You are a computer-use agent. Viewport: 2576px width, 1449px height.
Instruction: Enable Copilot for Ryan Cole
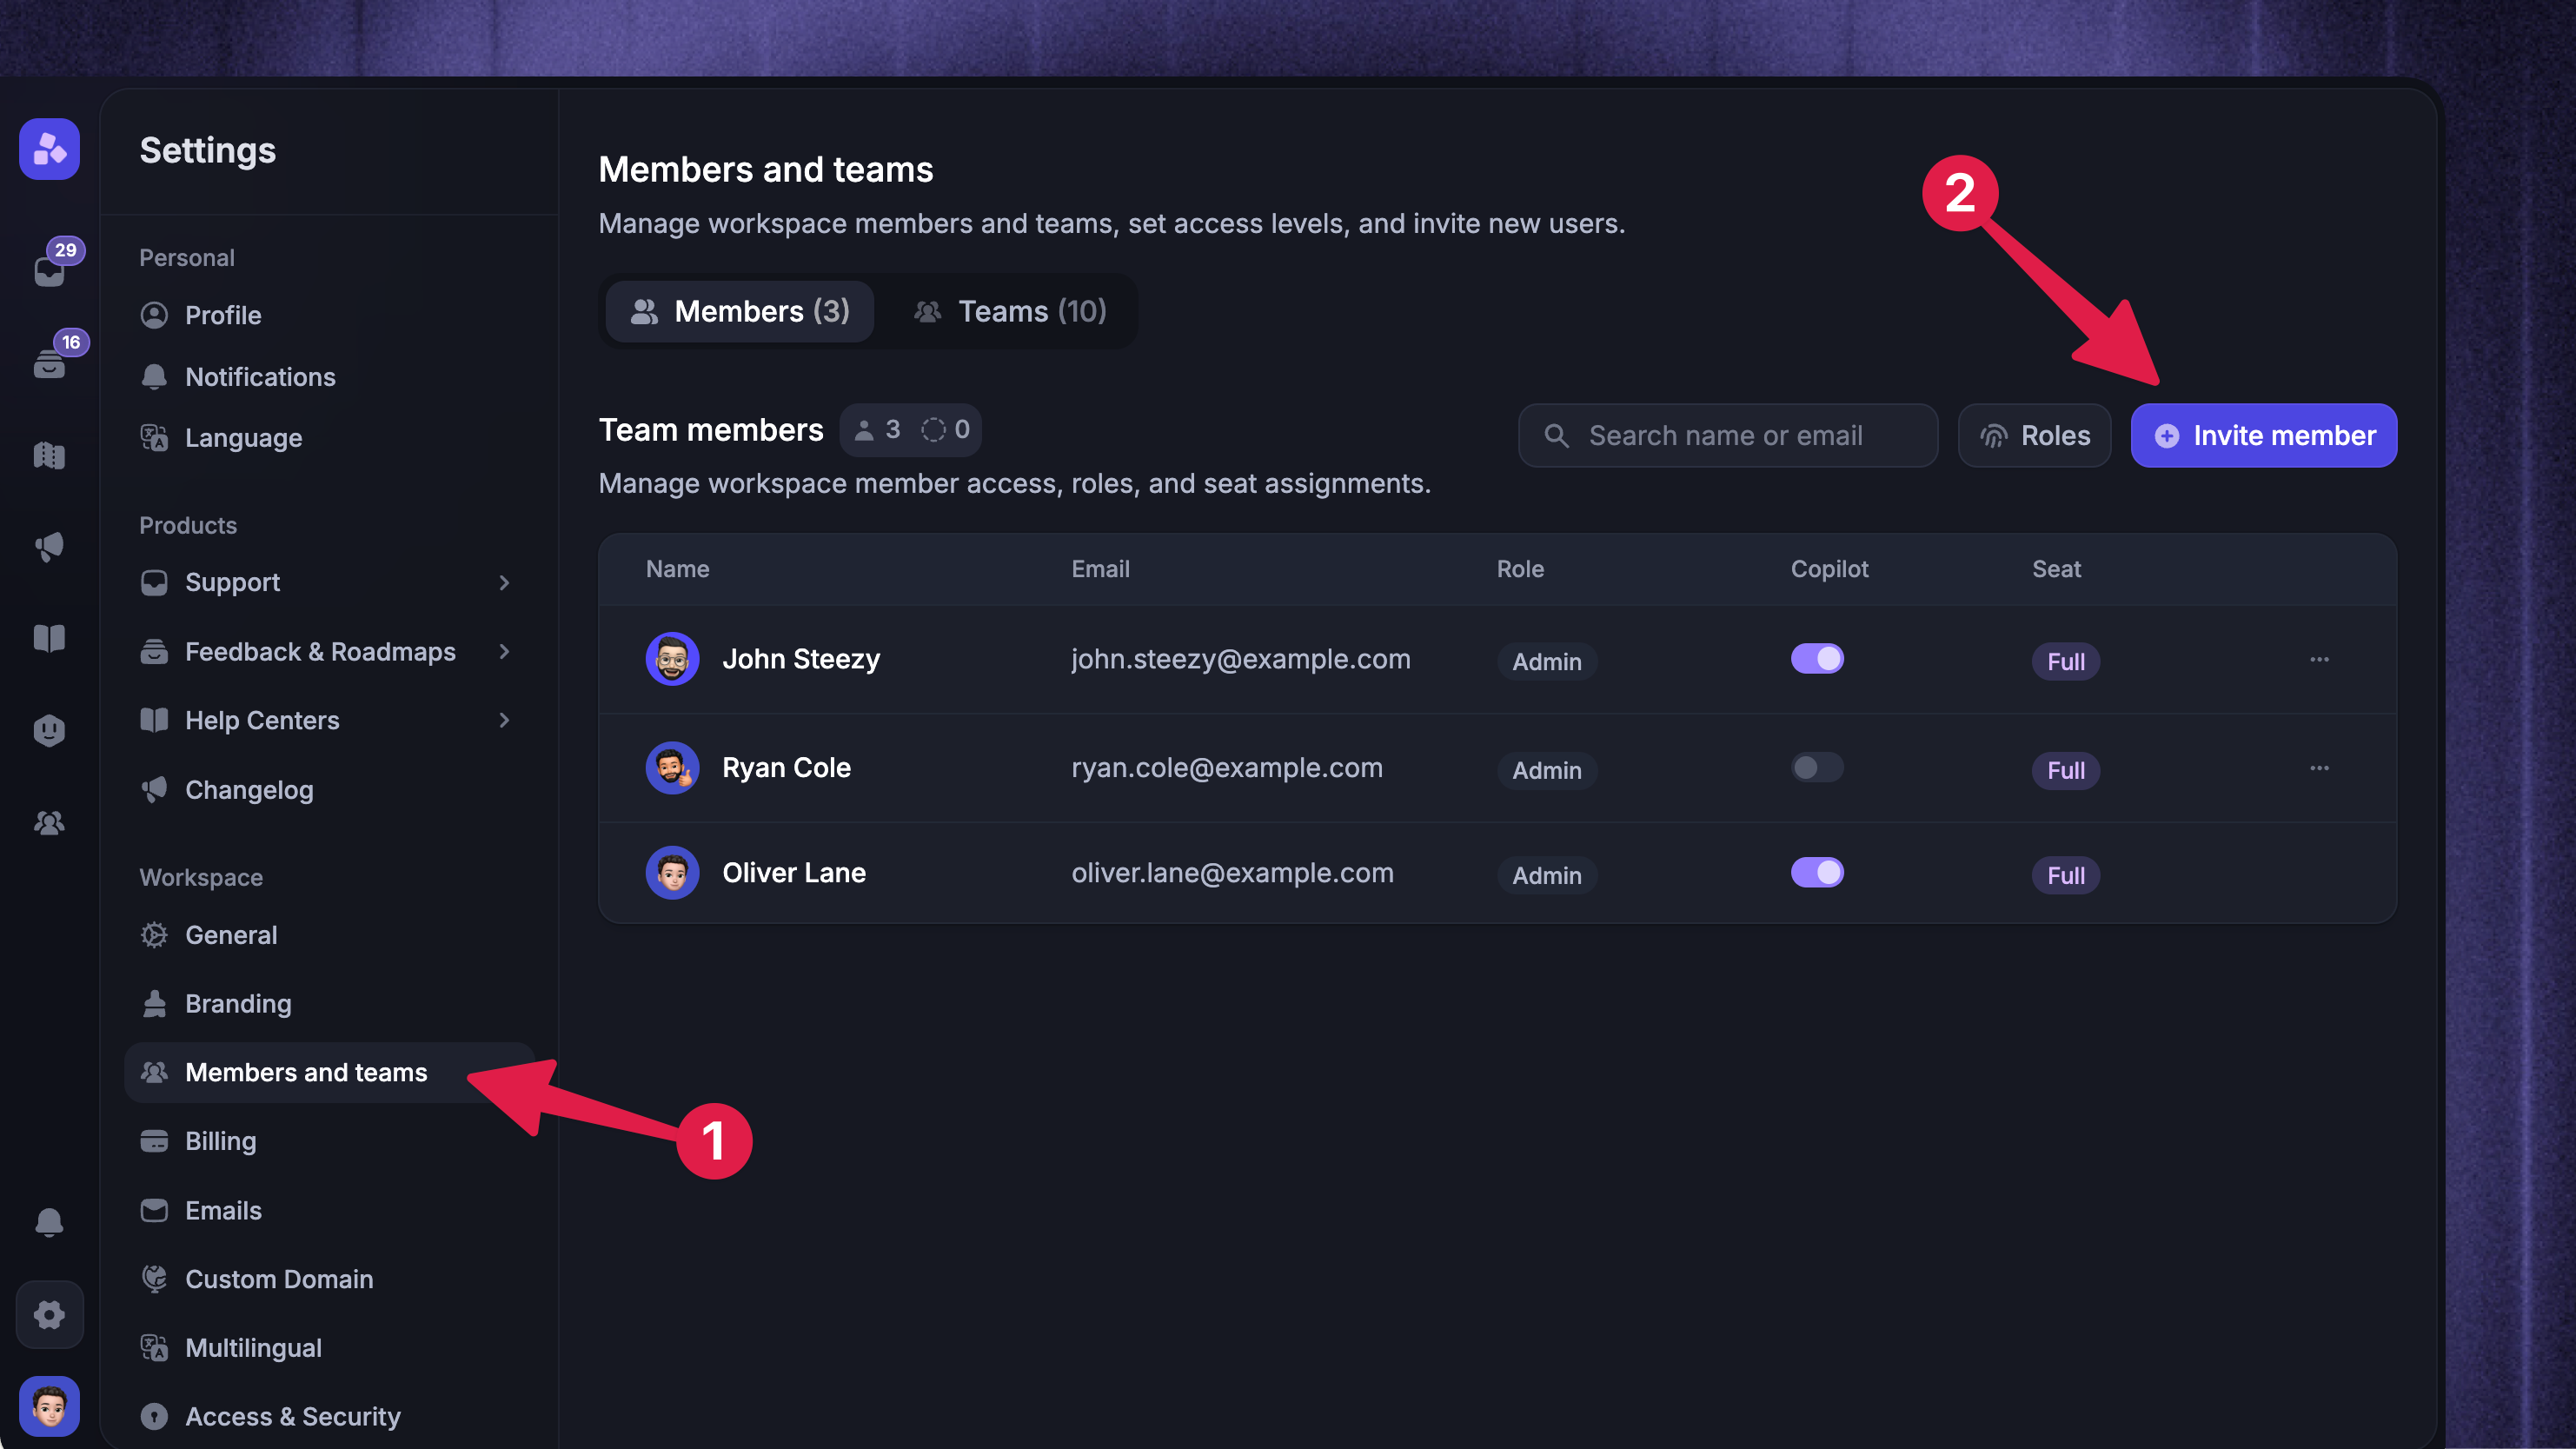[x=1817, y=767]
